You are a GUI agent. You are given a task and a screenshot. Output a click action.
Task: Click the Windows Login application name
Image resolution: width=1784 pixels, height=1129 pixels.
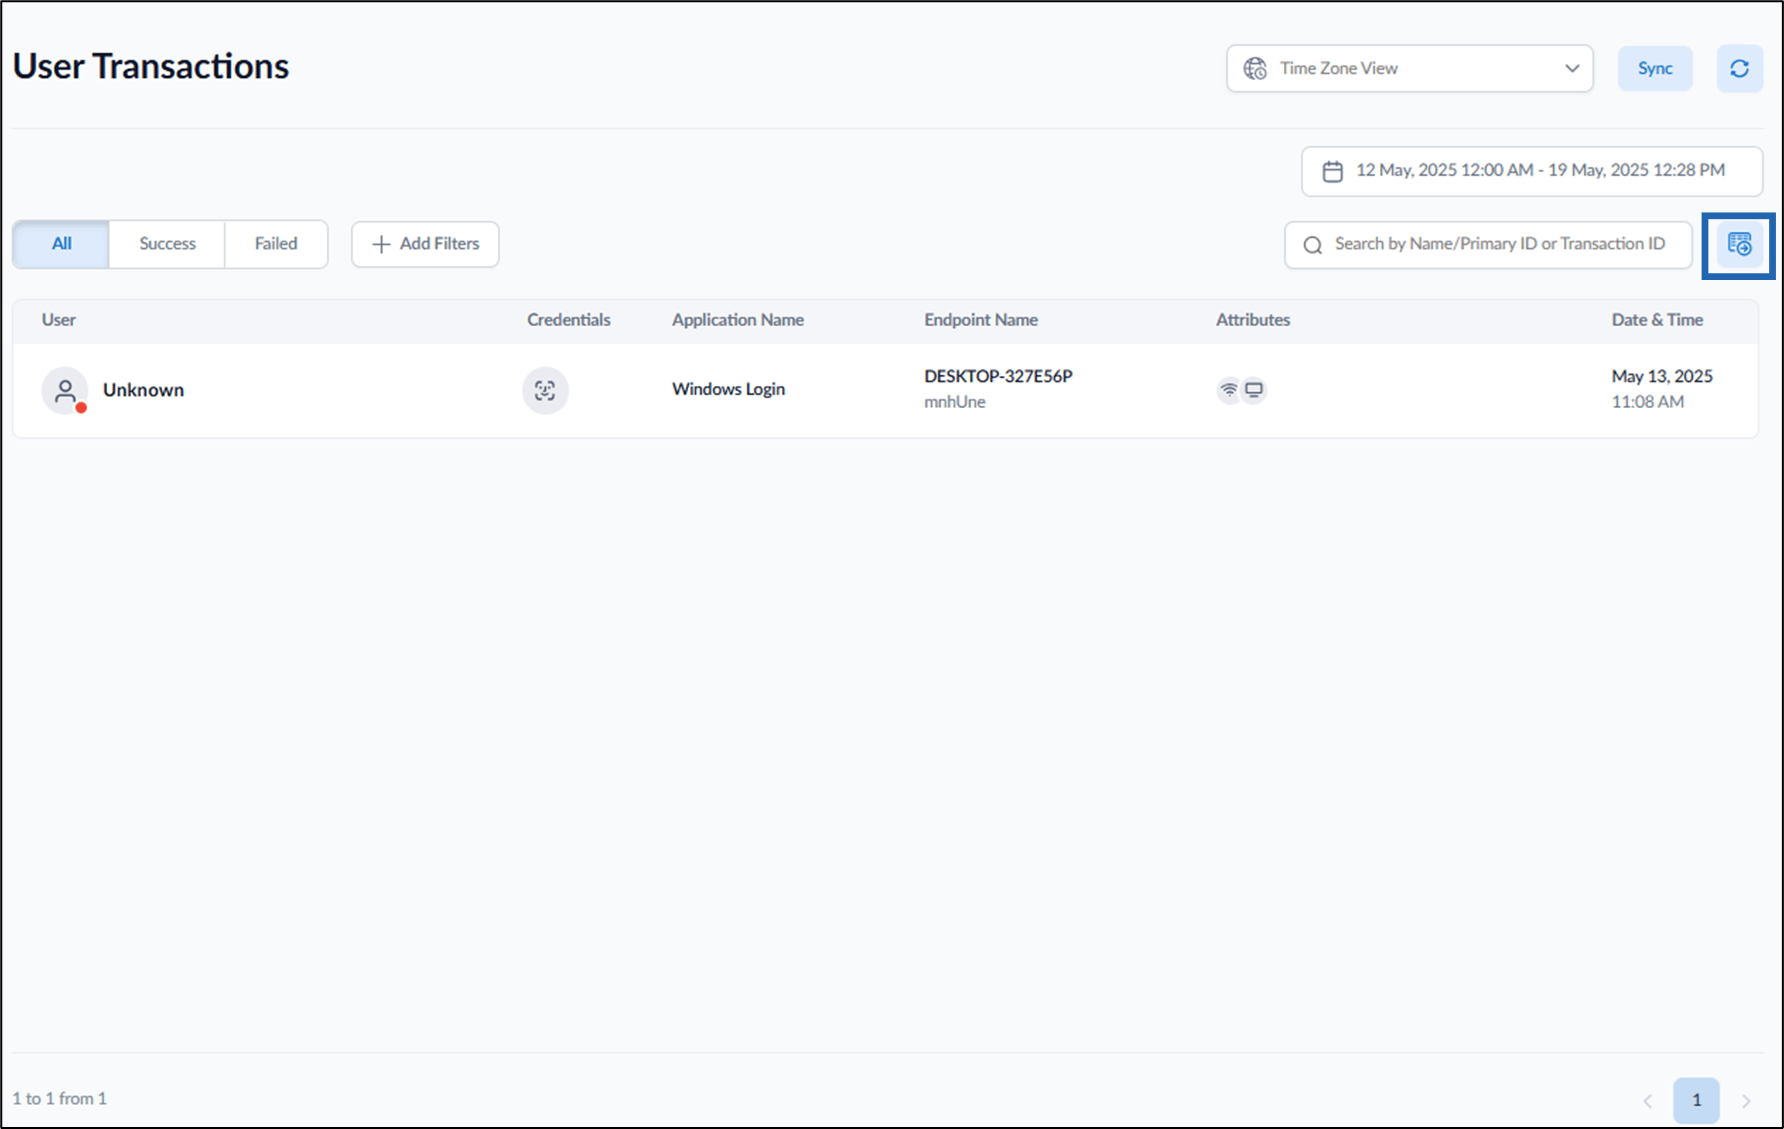tap(728, 389)
